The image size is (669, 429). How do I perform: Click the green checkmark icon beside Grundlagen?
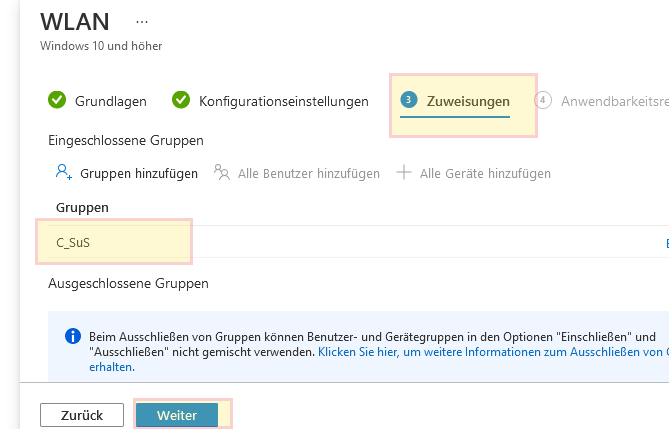click(57, 100)
